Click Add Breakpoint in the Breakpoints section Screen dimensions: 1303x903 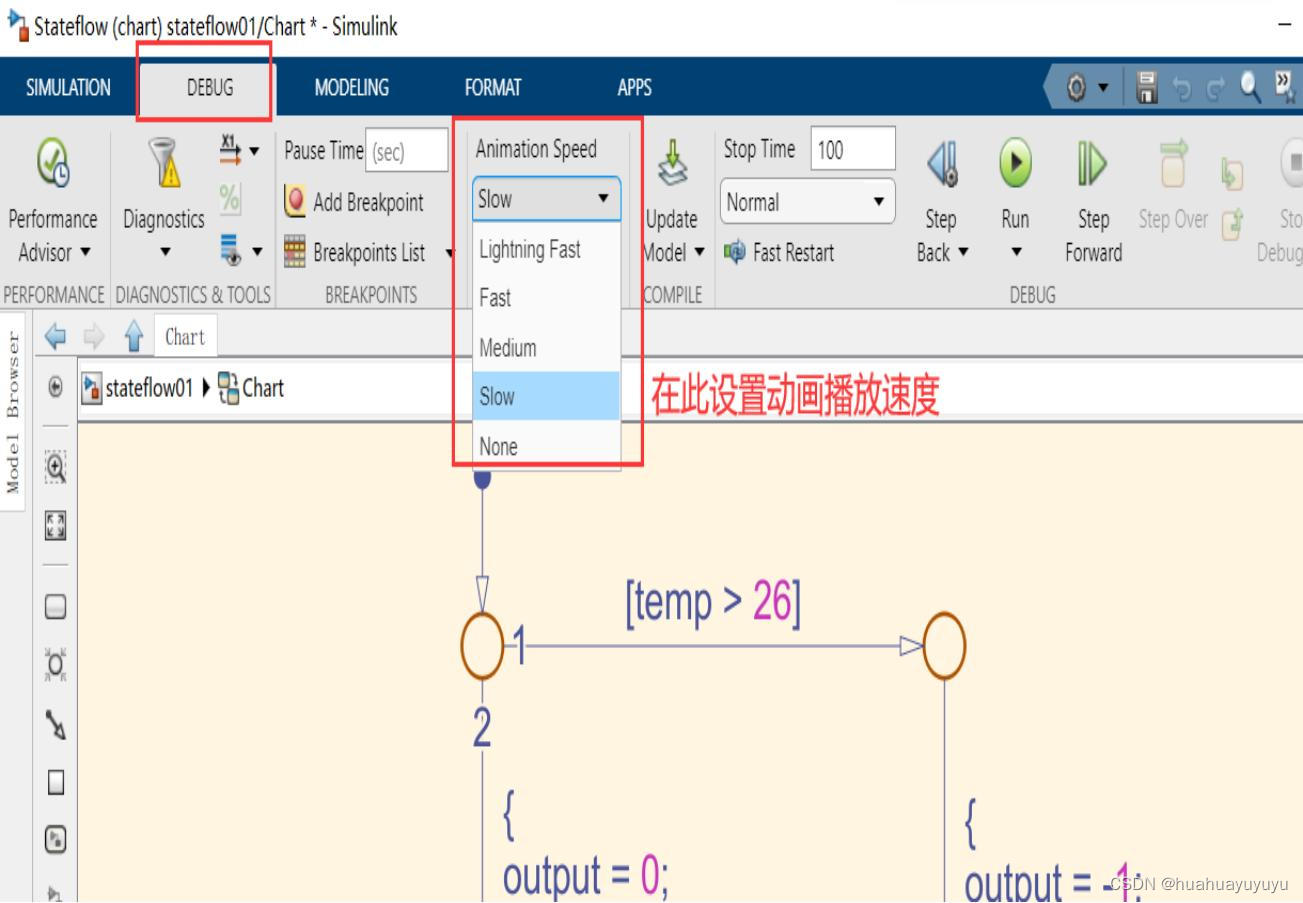point(355,201)
